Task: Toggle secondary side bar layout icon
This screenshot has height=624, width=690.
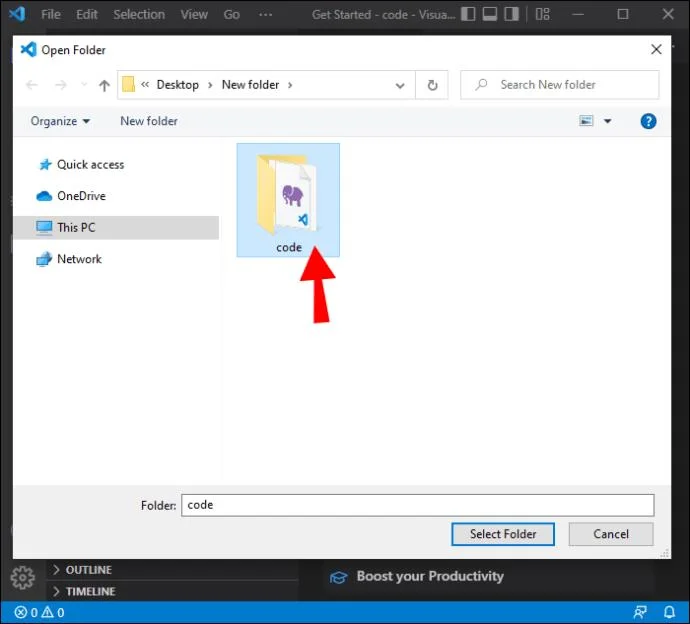Action: coord(511,14)
